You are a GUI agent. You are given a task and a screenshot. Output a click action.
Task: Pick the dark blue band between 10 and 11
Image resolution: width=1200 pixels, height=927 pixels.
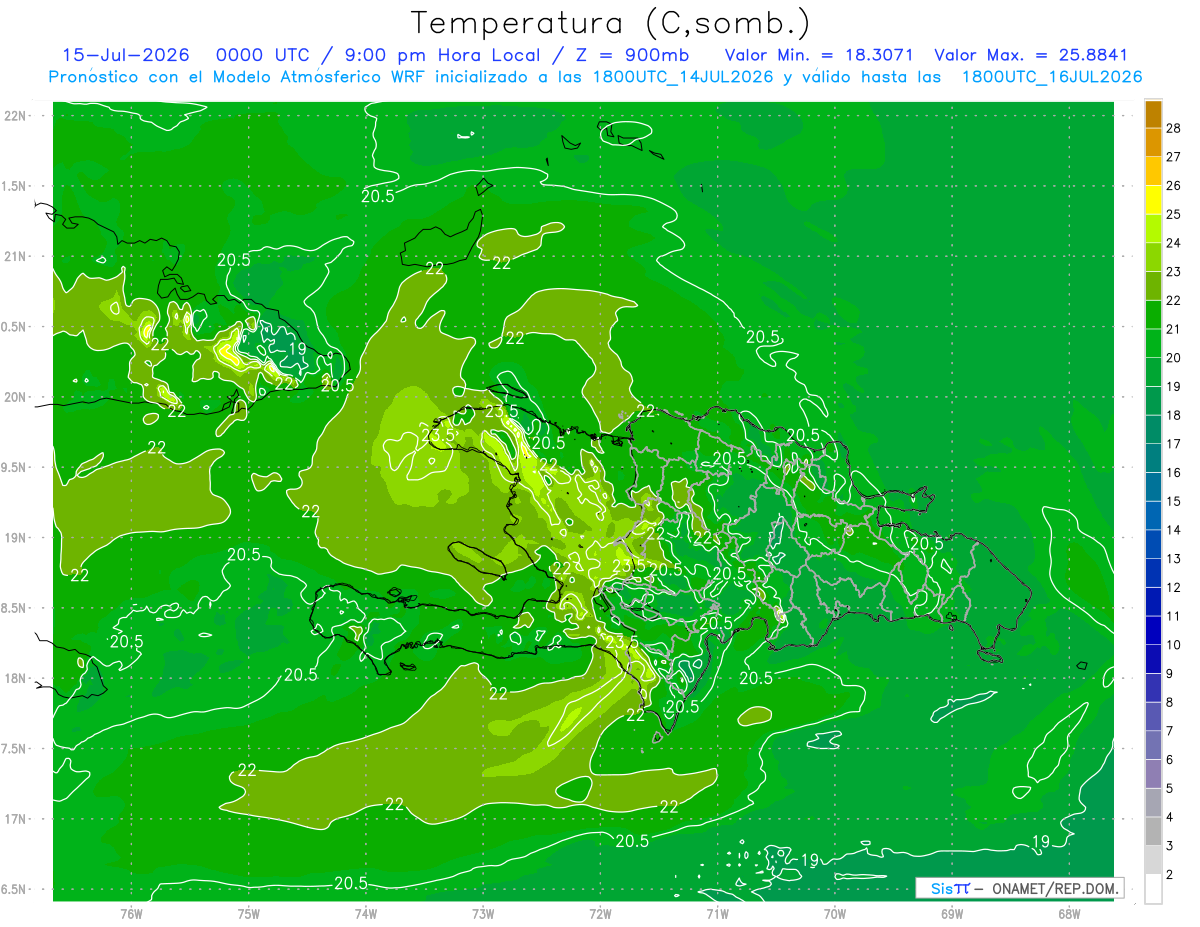point(1153,631)
